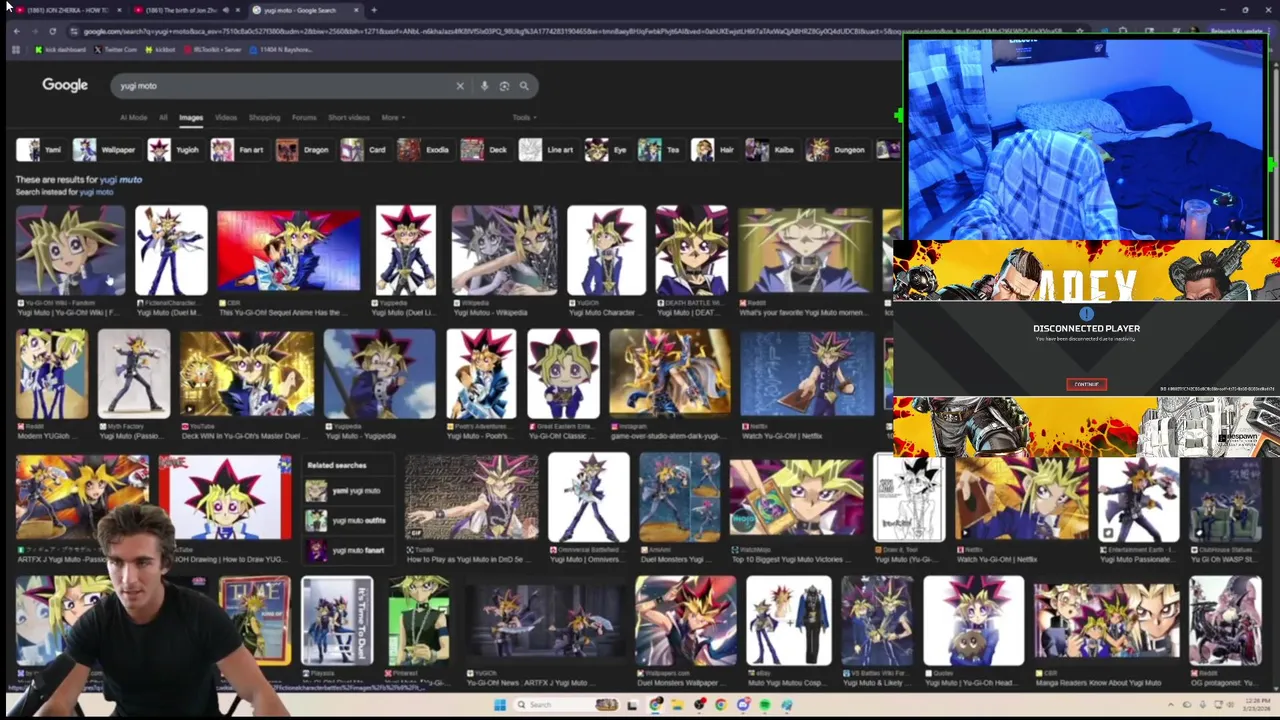Open the corrected 'yugi muto' results link

coord(121,180)
